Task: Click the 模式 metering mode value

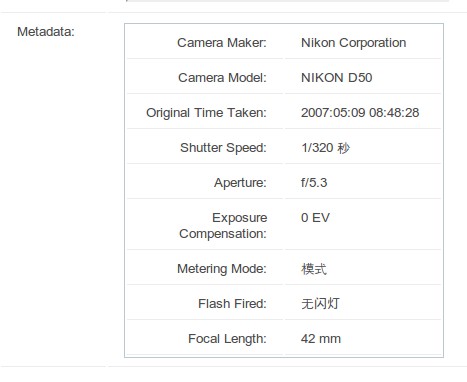Action: pyautogui.click(x=314, y=269)
